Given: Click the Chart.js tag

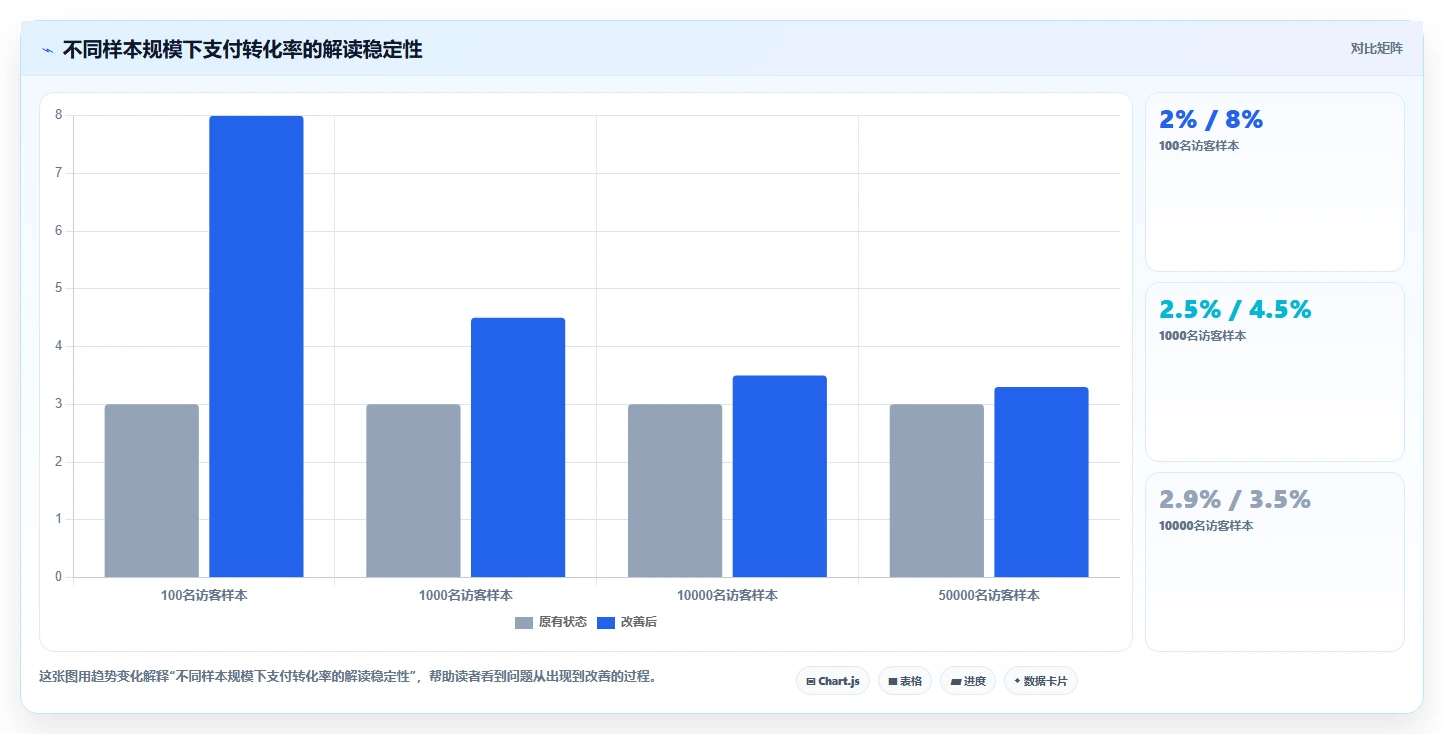Looking at the screenshot, I should [x=833, y=681].
